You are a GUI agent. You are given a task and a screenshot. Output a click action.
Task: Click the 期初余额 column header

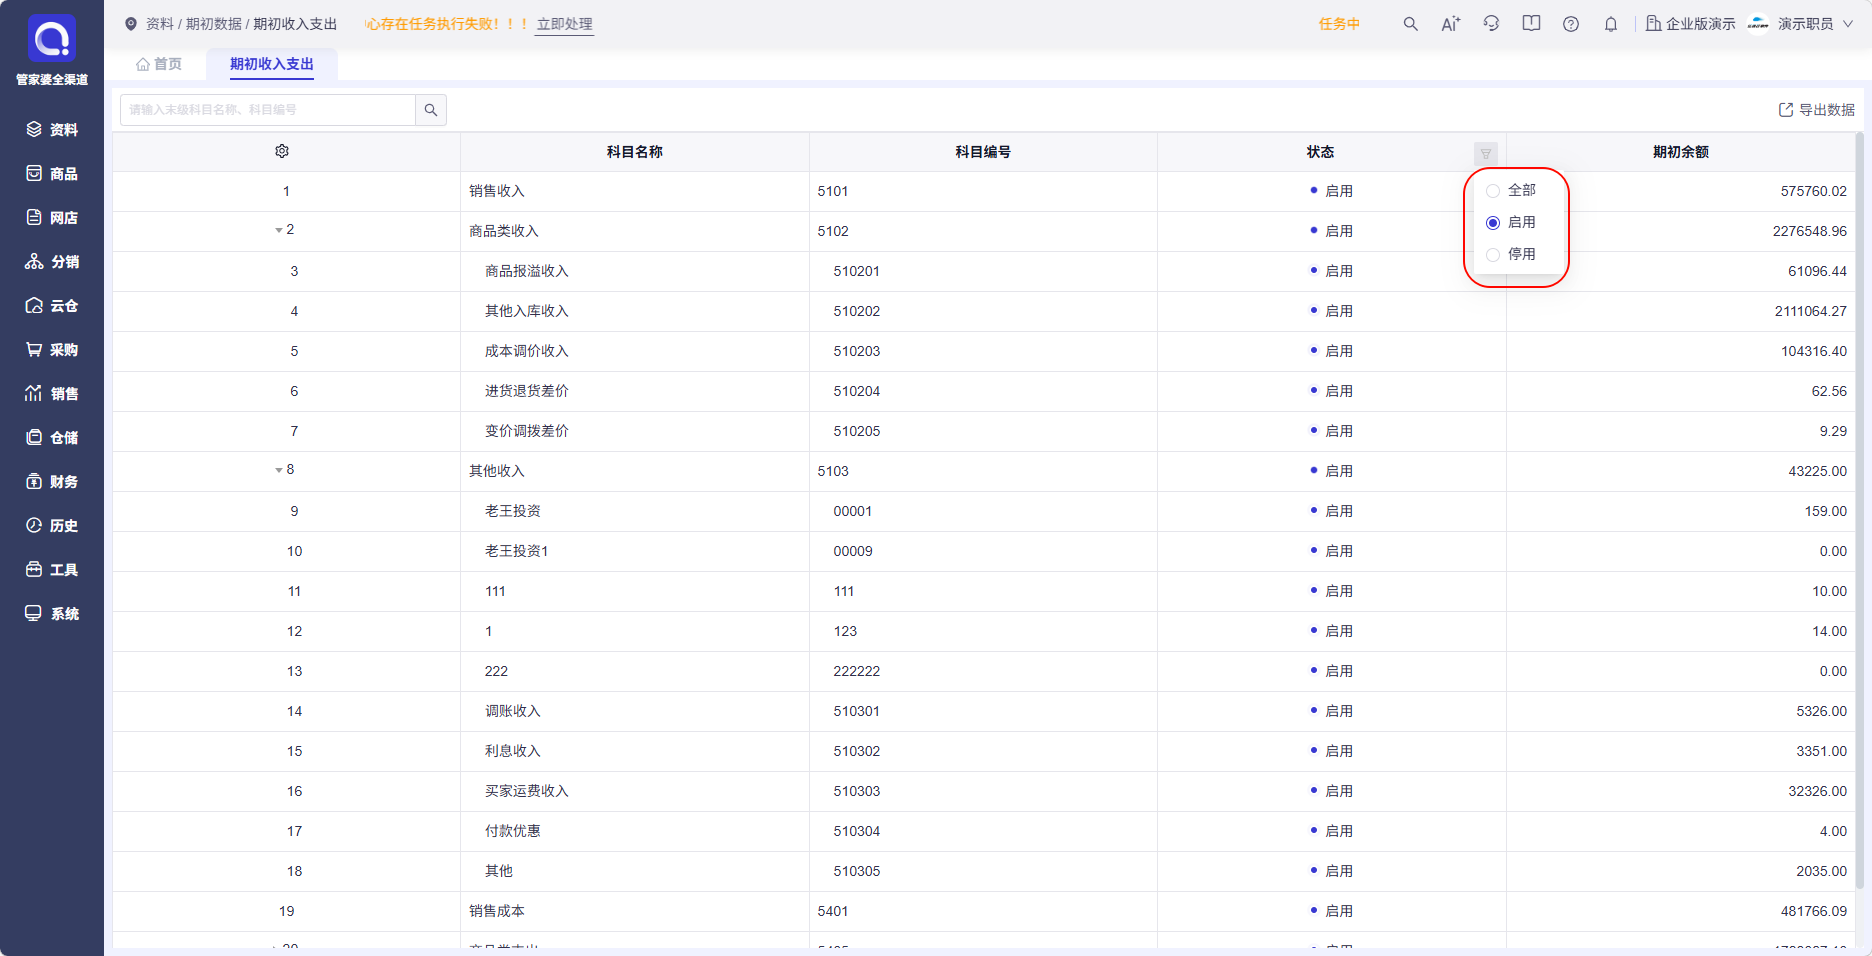(x=1681, y=152)
